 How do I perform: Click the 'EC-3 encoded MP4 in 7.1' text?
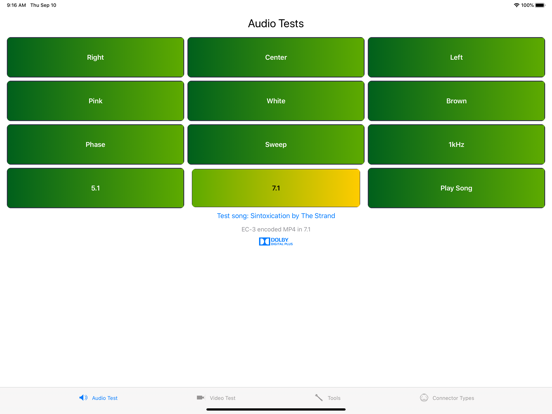[276, 229]
